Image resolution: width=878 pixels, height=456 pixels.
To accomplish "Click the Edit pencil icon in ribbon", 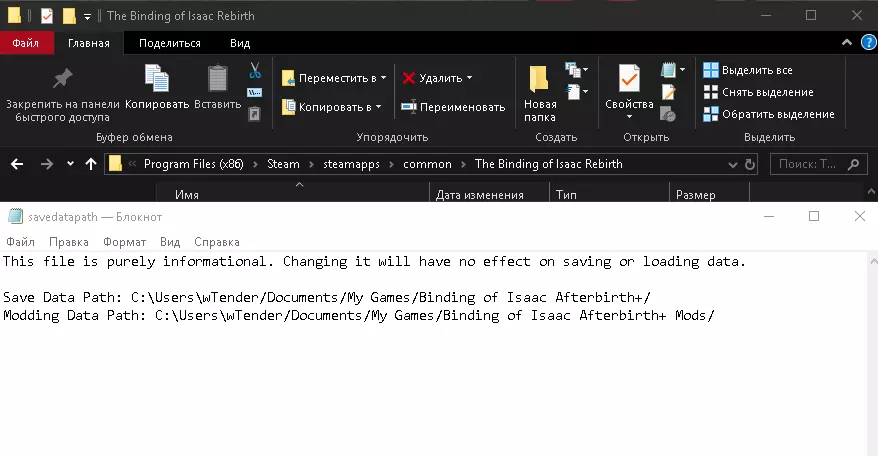I will pos(668,92).
